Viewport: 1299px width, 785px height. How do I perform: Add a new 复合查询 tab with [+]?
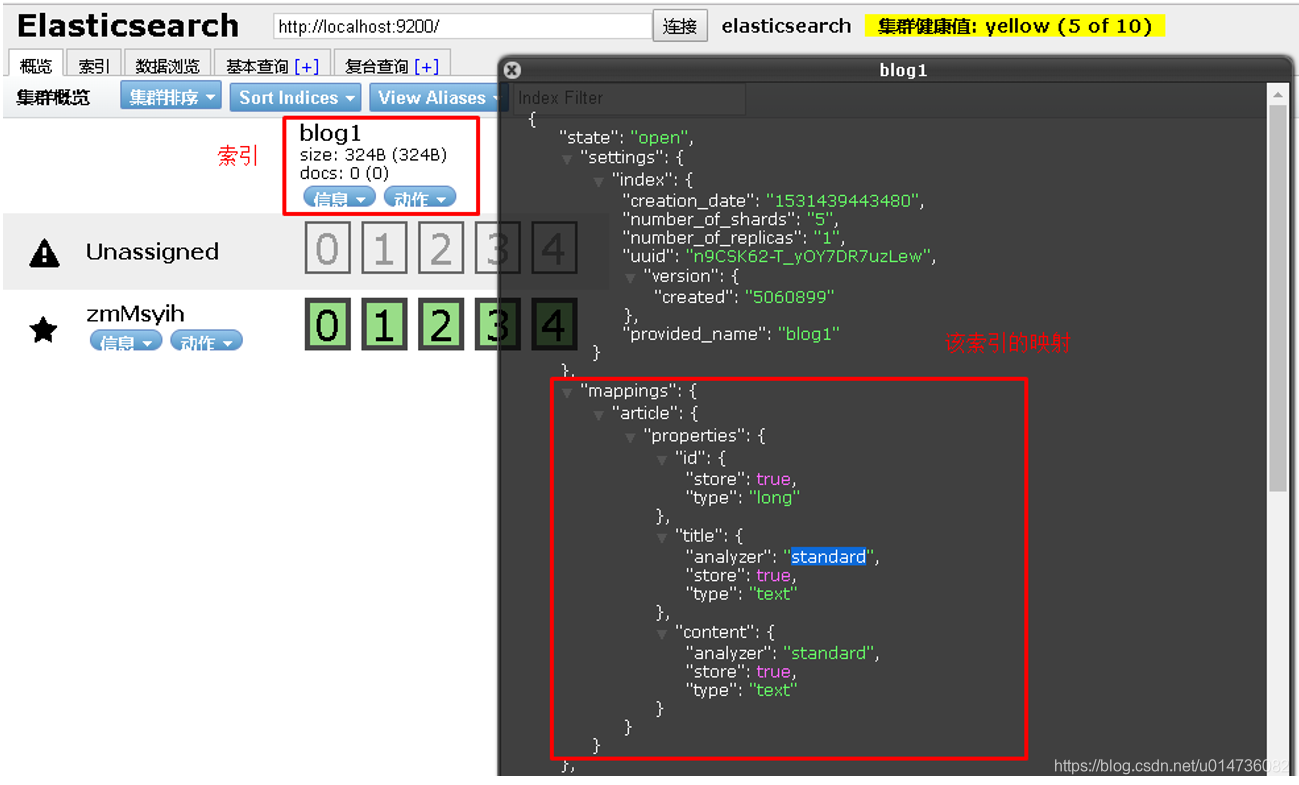tap(427, 67)
